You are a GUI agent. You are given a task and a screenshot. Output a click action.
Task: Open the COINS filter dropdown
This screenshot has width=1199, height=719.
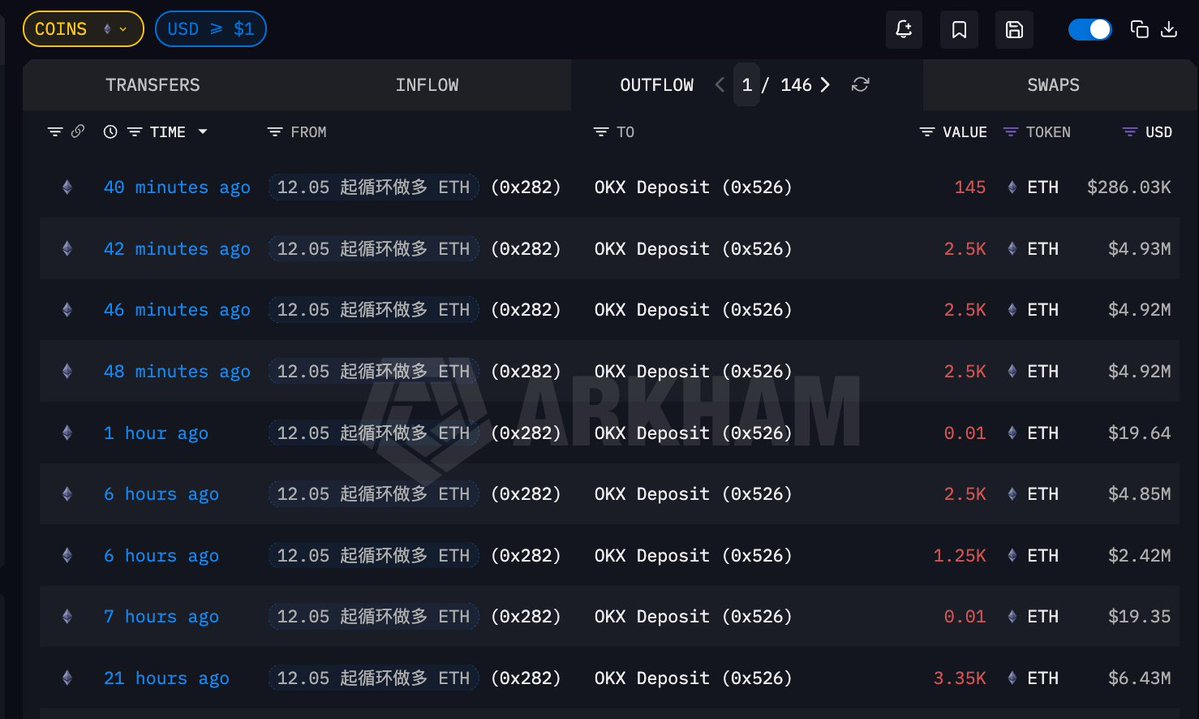click(83, 29)
